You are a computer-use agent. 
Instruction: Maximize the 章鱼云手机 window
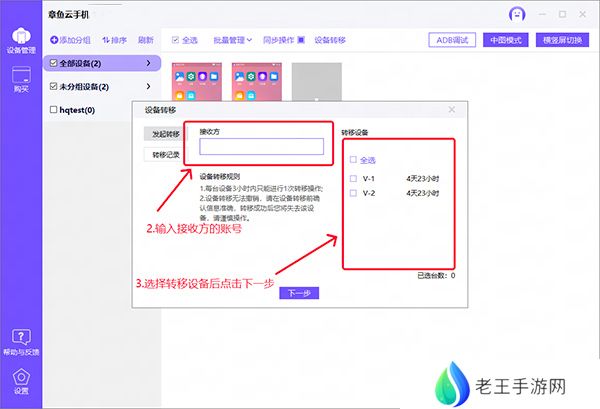point(562,15)
